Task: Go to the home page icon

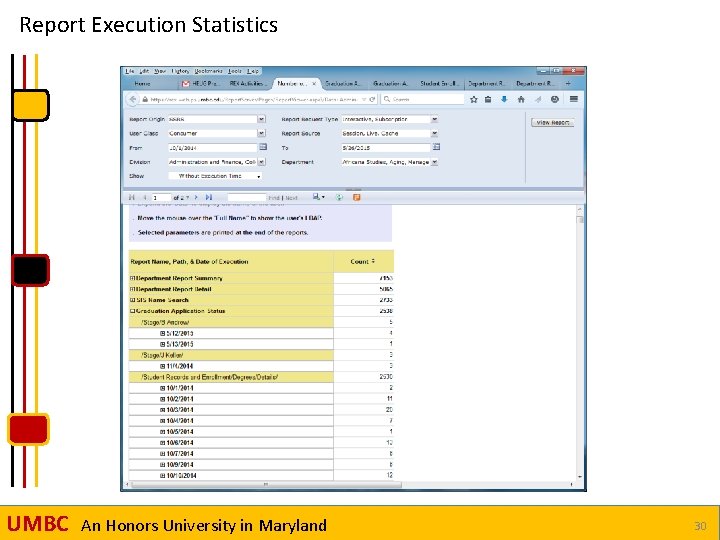Action: [521, 99]
